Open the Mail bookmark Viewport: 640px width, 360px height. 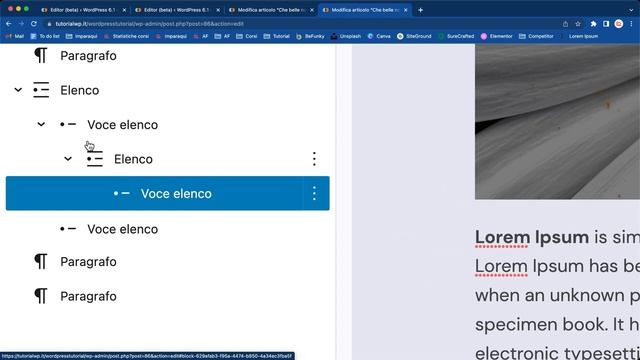15,36
